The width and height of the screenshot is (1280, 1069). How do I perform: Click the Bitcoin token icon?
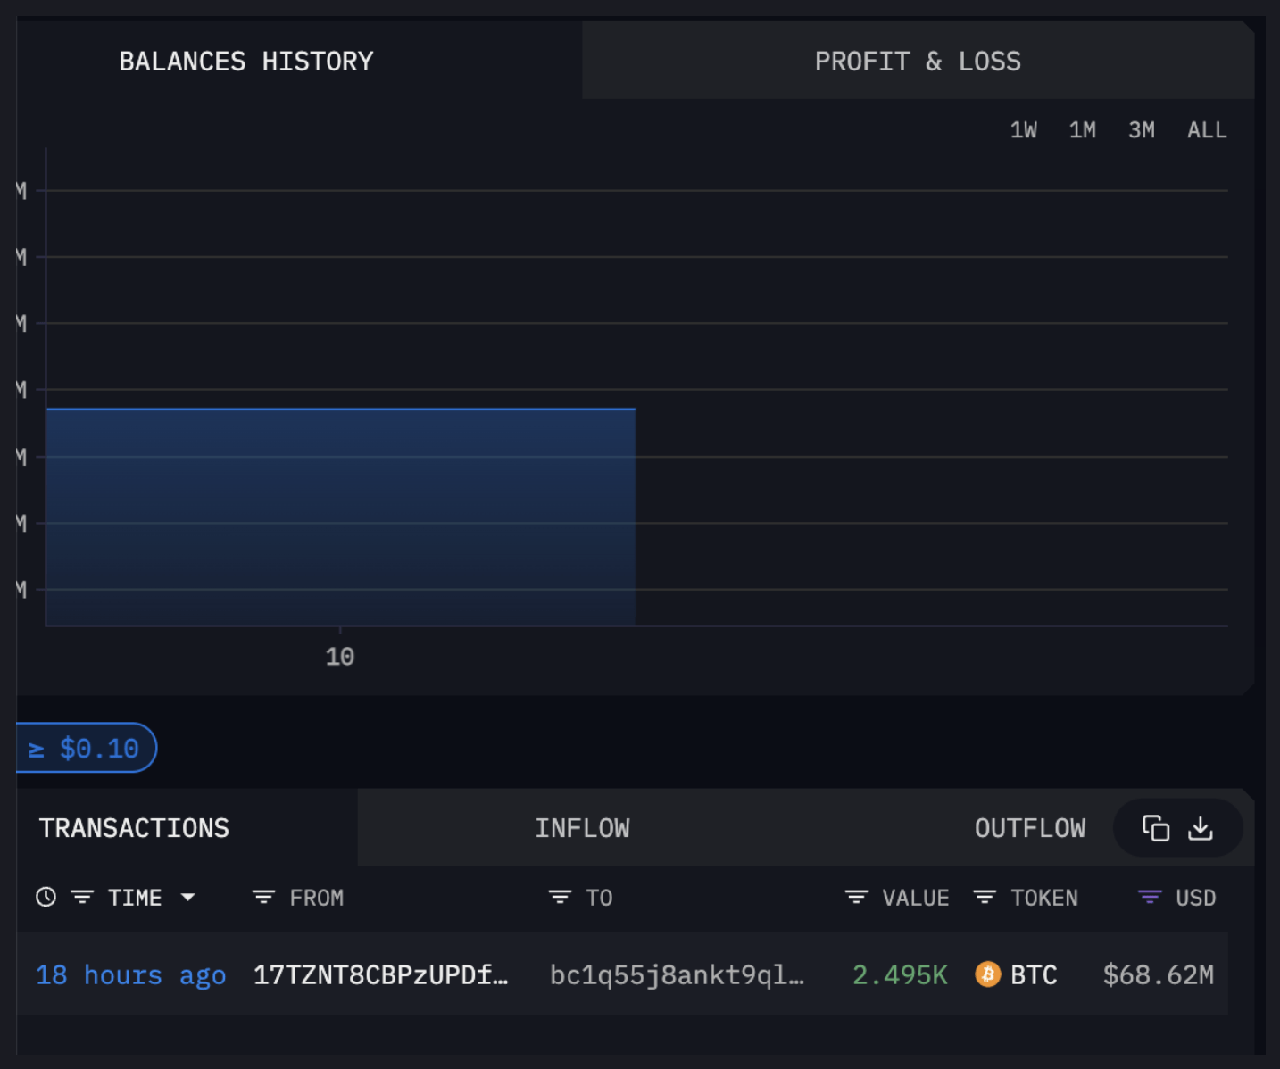(x=988, y=974)
